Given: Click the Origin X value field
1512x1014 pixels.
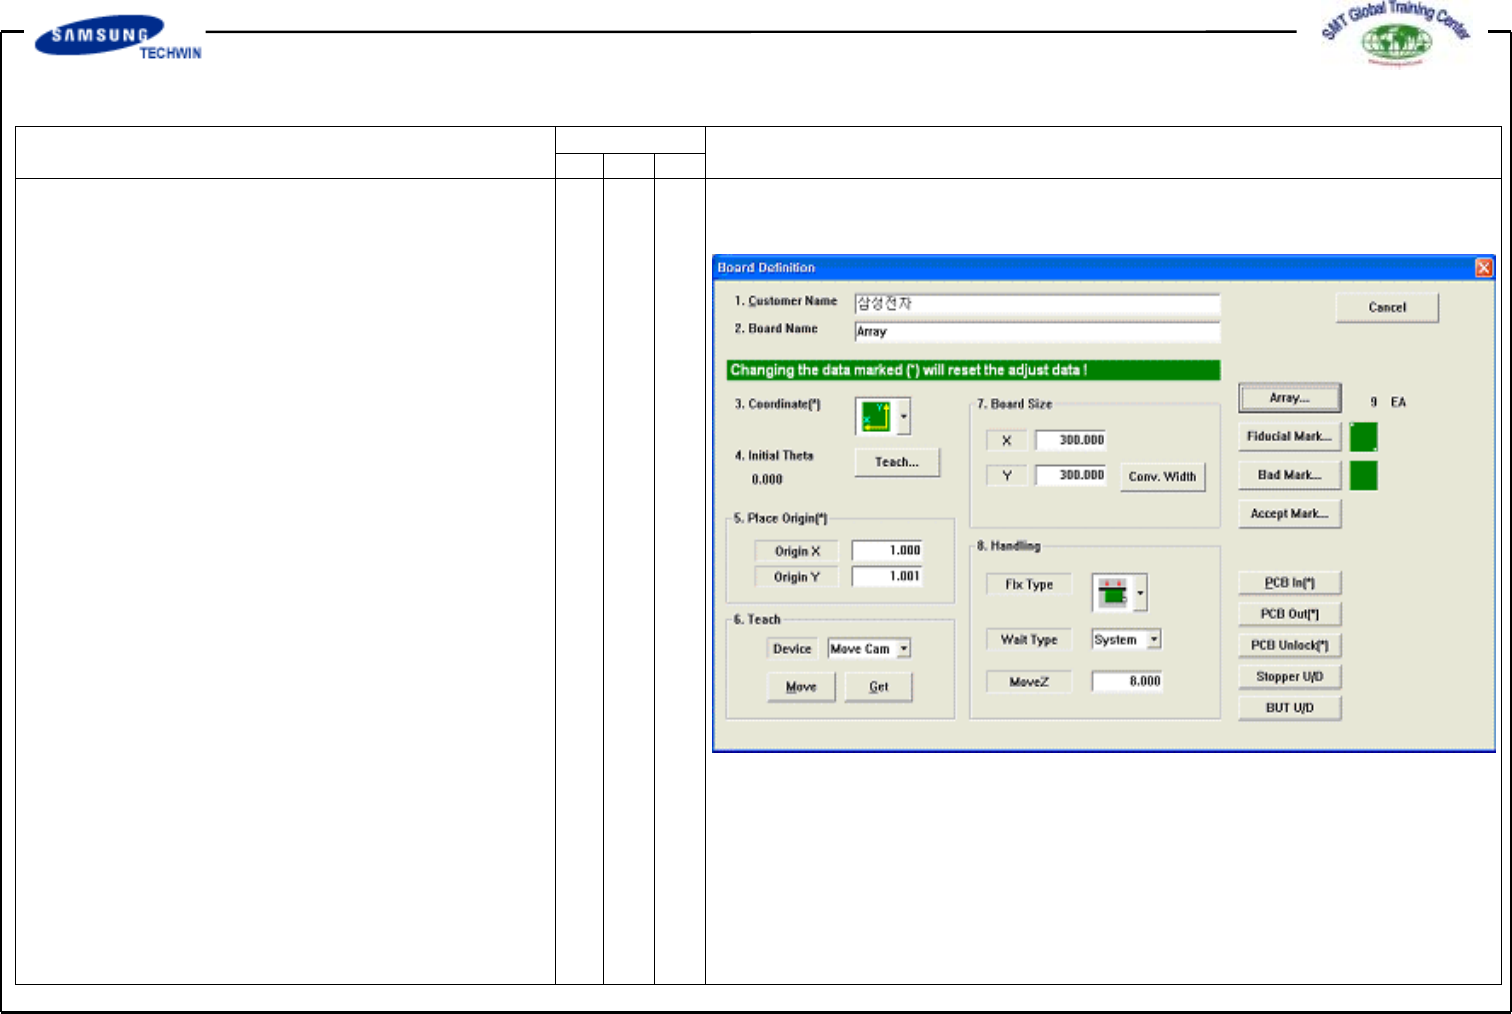Looking at the screenshot, I should (x=887, y=551).
